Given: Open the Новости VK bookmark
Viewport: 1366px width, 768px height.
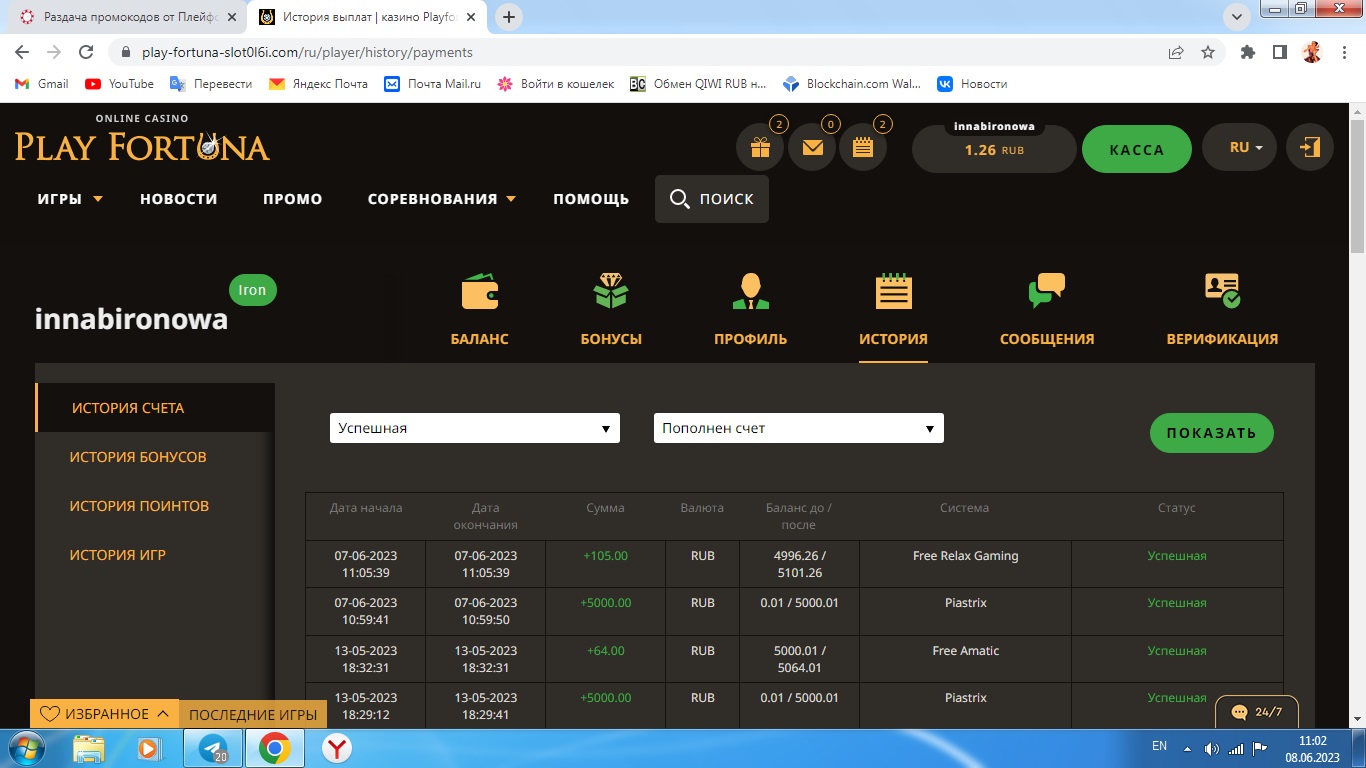Looking at the screenshot, I should pos(972,84).
